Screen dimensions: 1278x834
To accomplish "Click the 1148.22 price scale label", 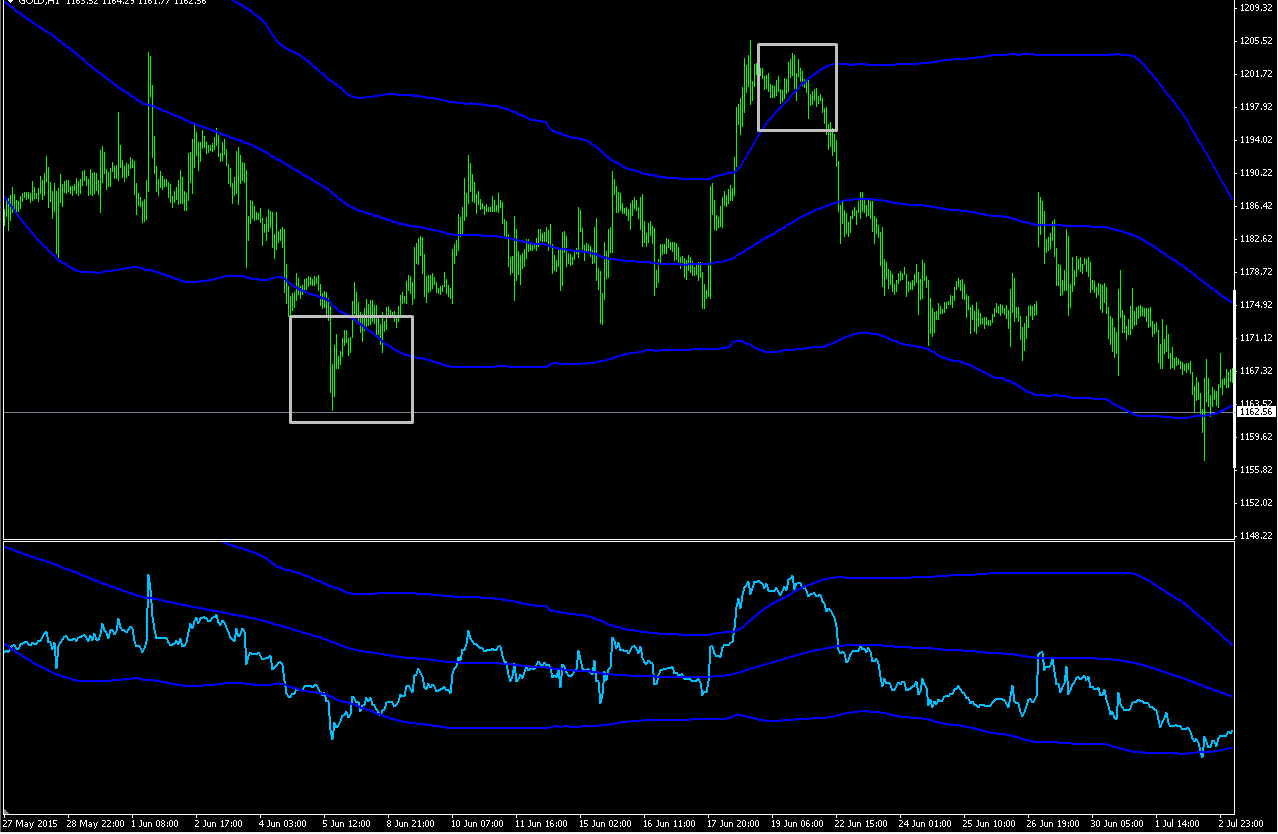I will point(1255,536).
